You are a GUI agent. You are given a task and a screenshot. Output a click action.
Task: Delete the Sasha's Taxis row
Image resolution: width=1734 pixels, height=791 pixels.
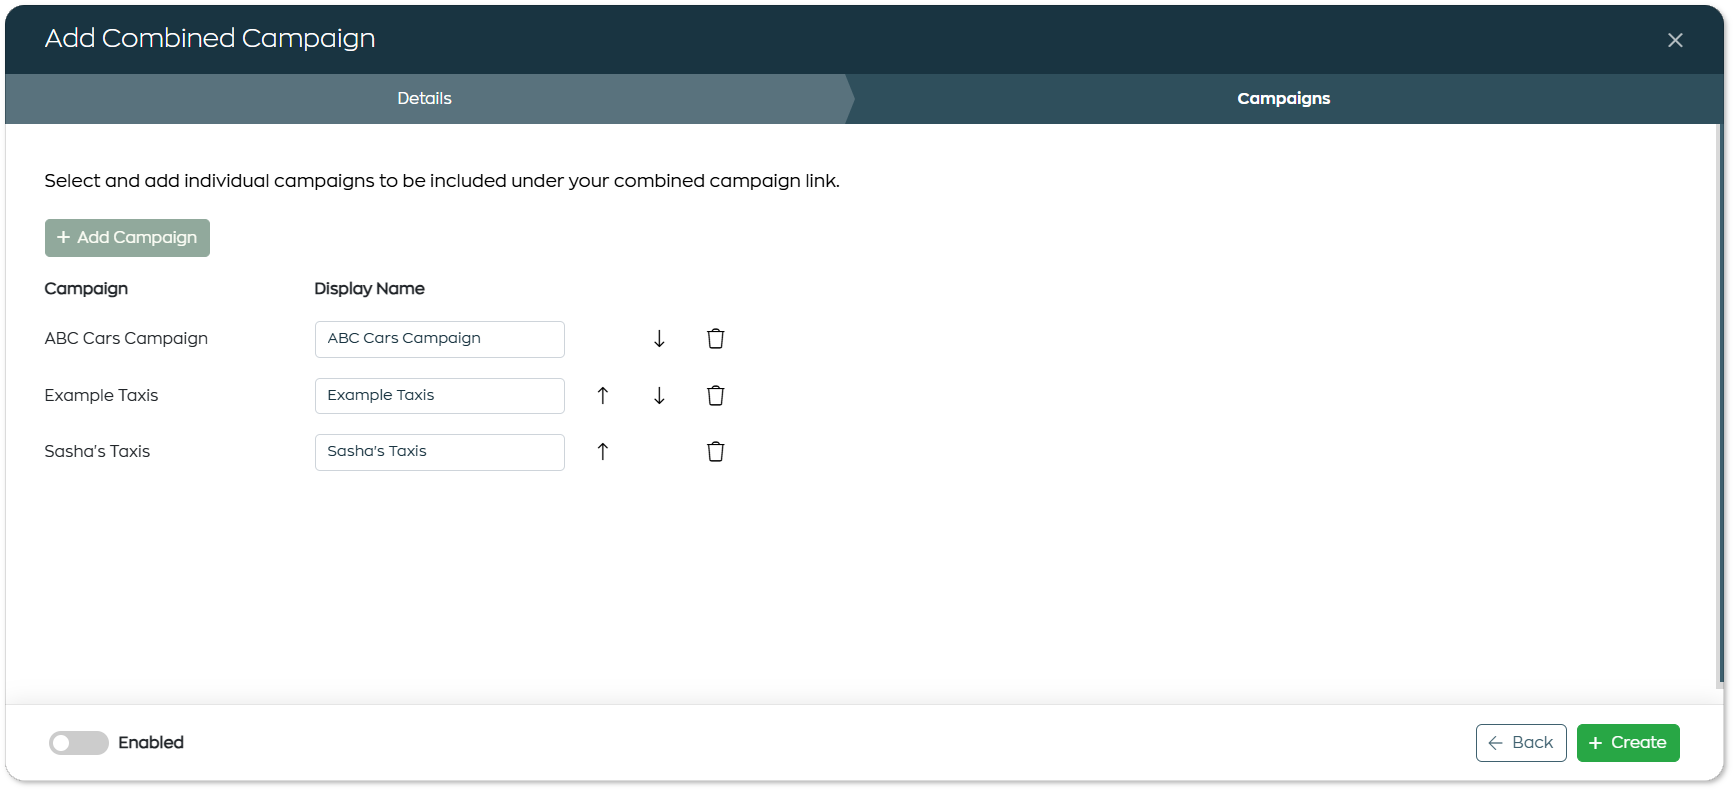(x=715, y=452)
